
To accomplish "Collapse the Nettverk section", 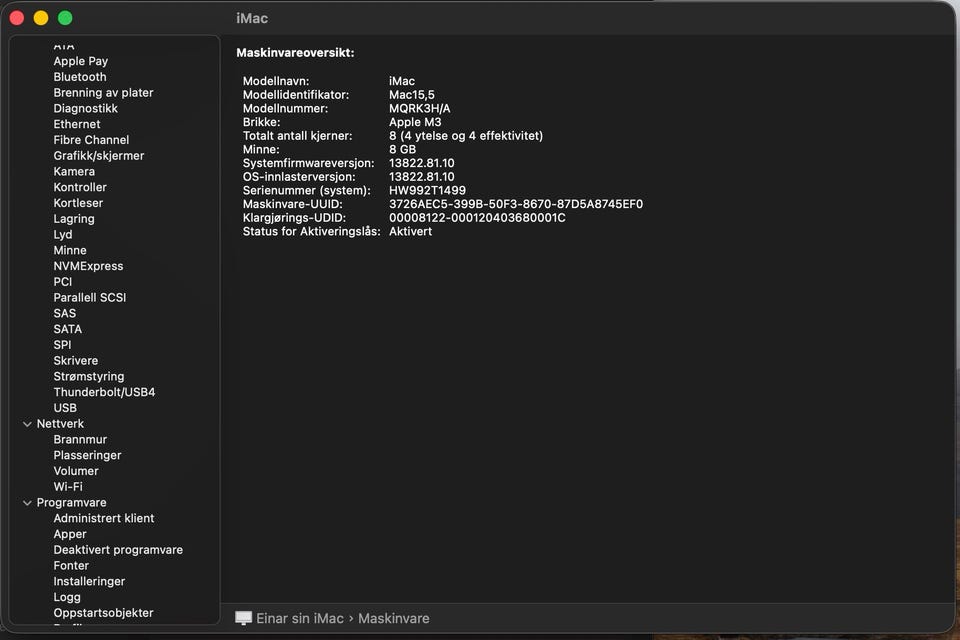I will (x=27, y=424).
